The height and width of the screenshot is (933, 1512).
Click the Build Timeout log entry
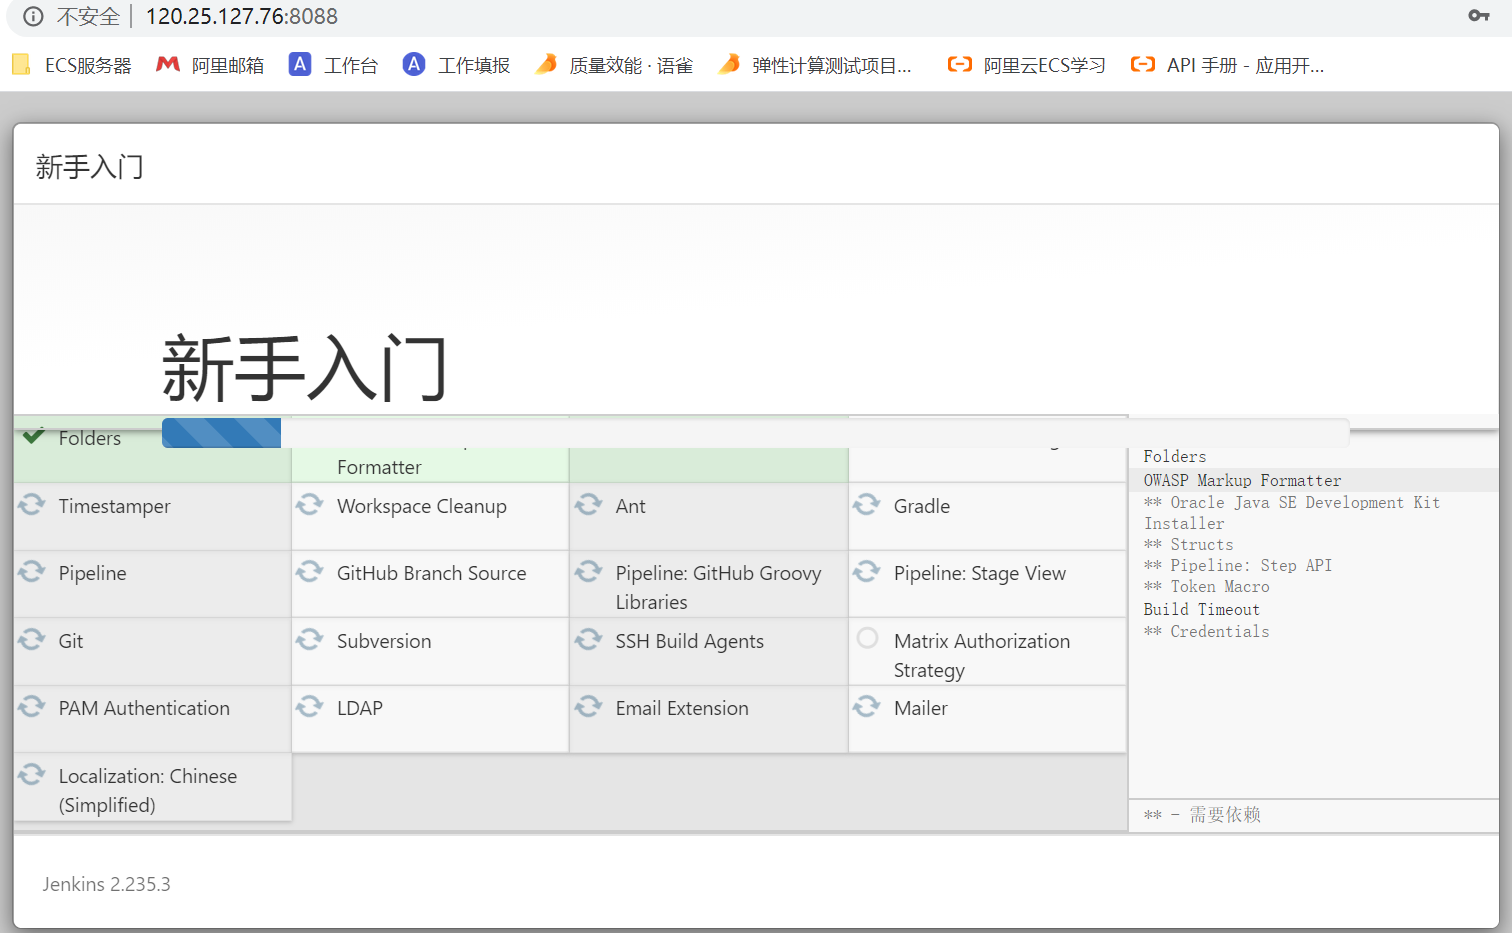coord(1201,609)
